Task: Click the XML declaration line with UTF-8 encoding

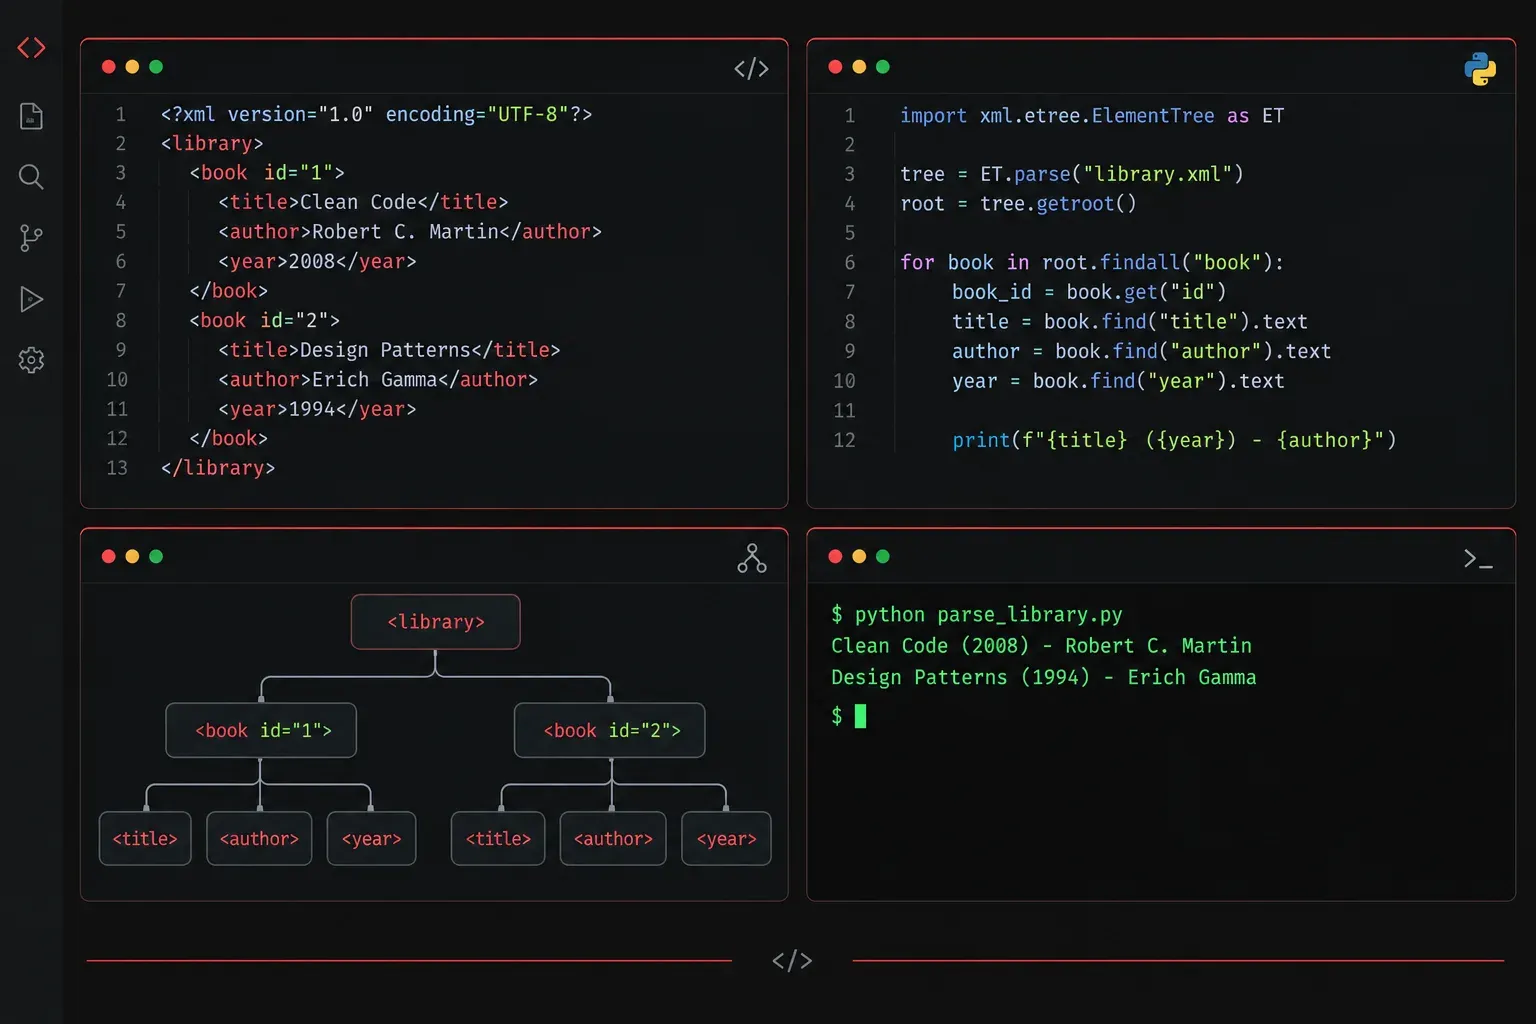Action: pyautogui.click(x=376, y=114)
